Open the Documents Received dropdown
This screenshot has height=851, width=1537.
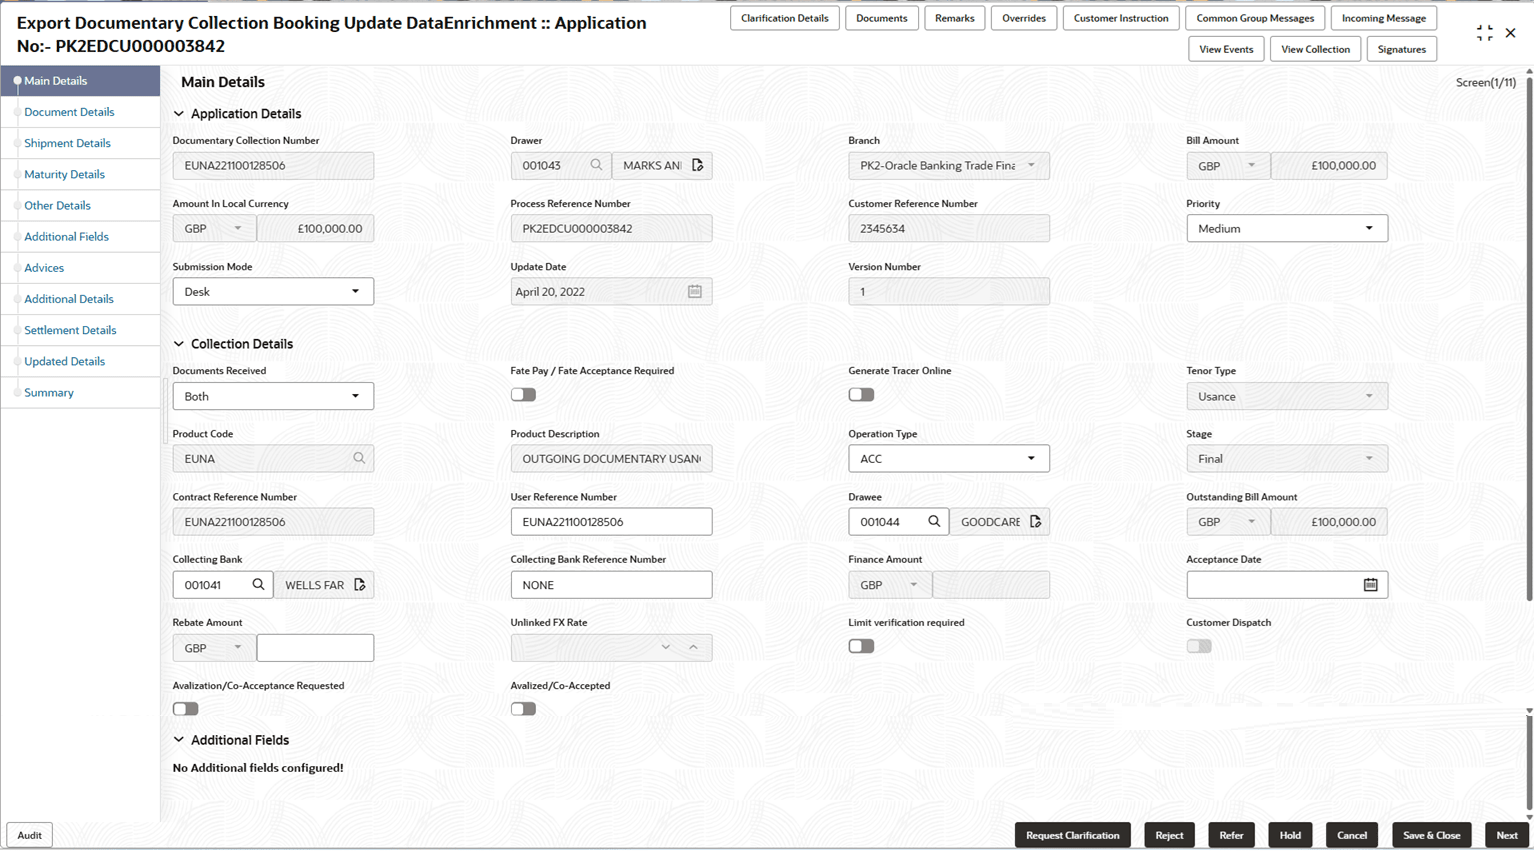pyautogui.click(x=273, y=396)
